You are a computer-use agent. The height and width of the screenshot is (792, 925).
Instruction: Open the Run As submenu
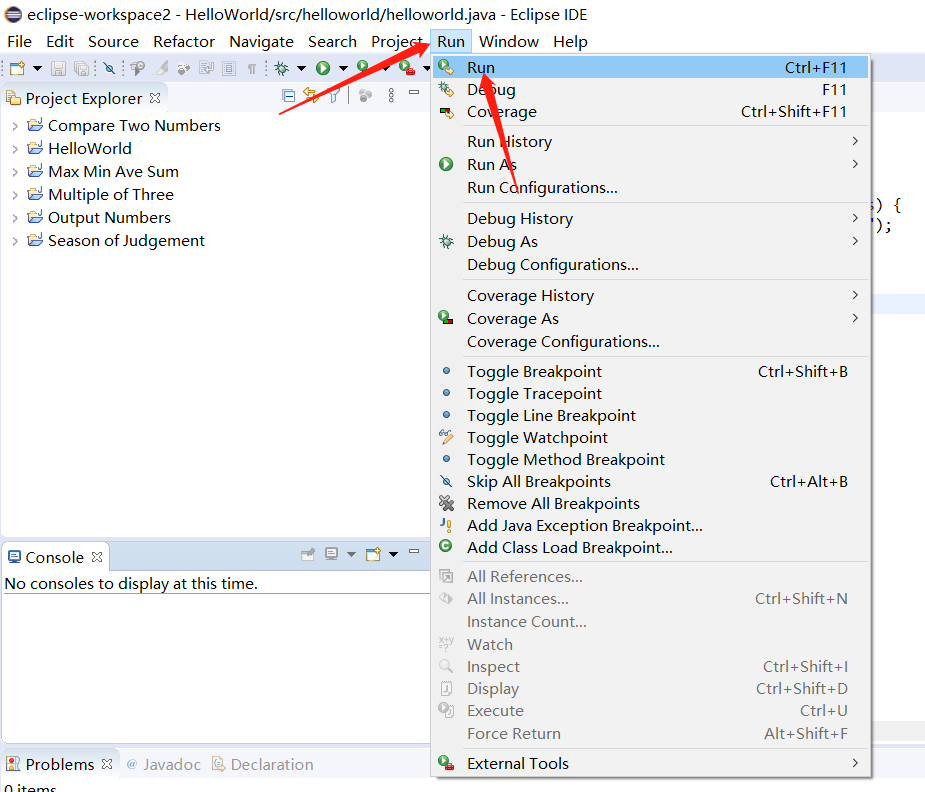pyautogui.click(x=650, y=165)
